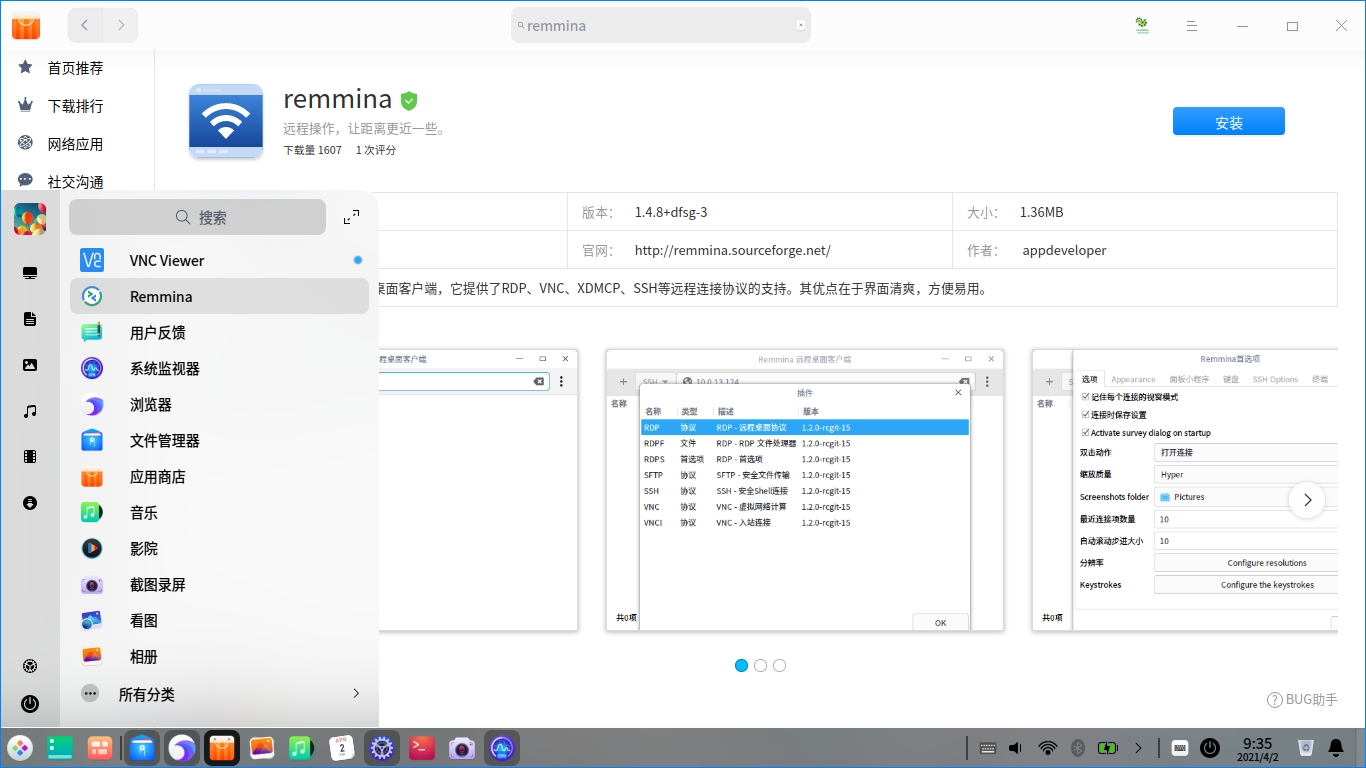Image resolution: width=1366 pixels, height=768 pixels.
Task: Open the calendar from the taskbar
Action: [x=342, y=748]
